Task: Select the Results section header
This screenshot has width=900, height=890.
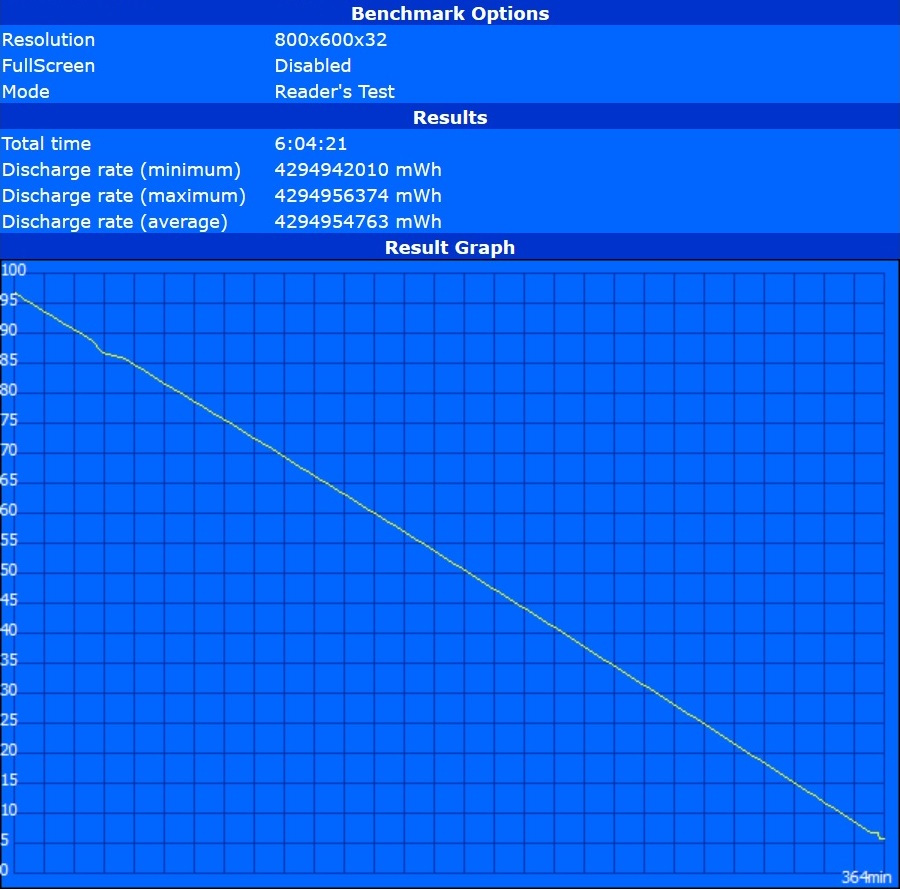Action: (x=450, y=118)
